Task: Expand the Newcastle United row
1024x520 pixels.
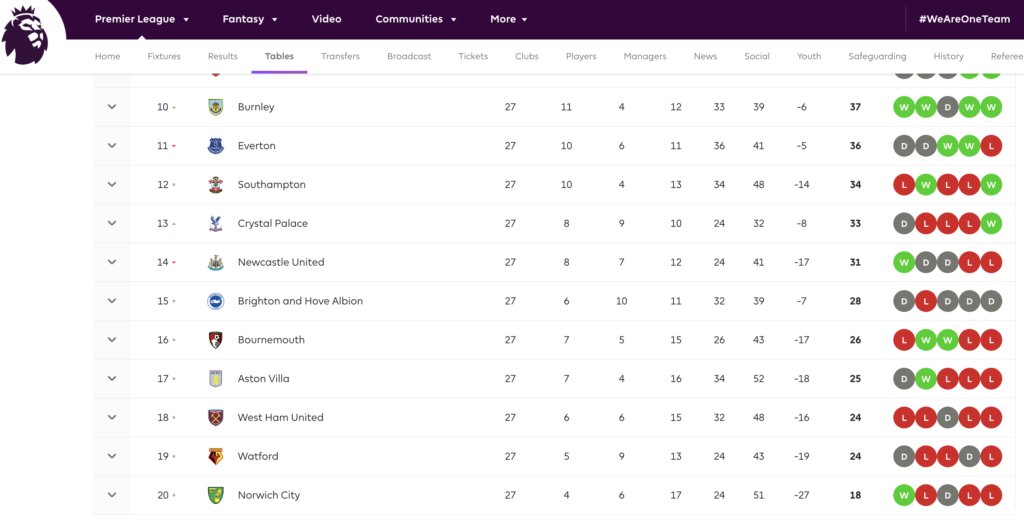Action: [112, 262]
